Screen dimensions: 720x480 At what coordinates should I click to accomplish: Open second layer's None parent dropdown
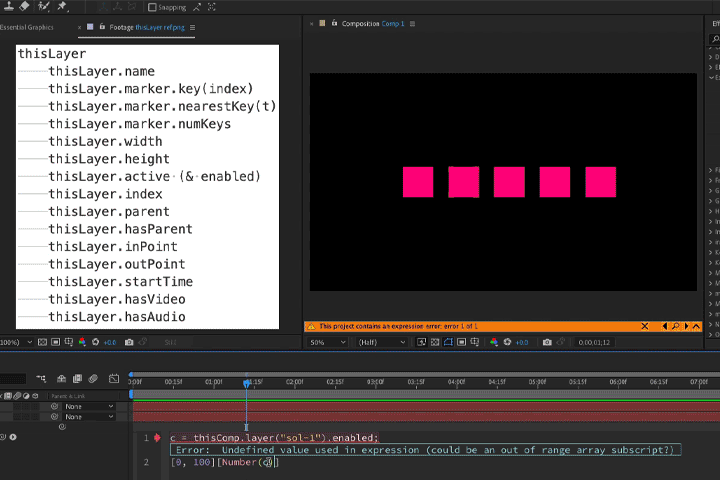88,417
